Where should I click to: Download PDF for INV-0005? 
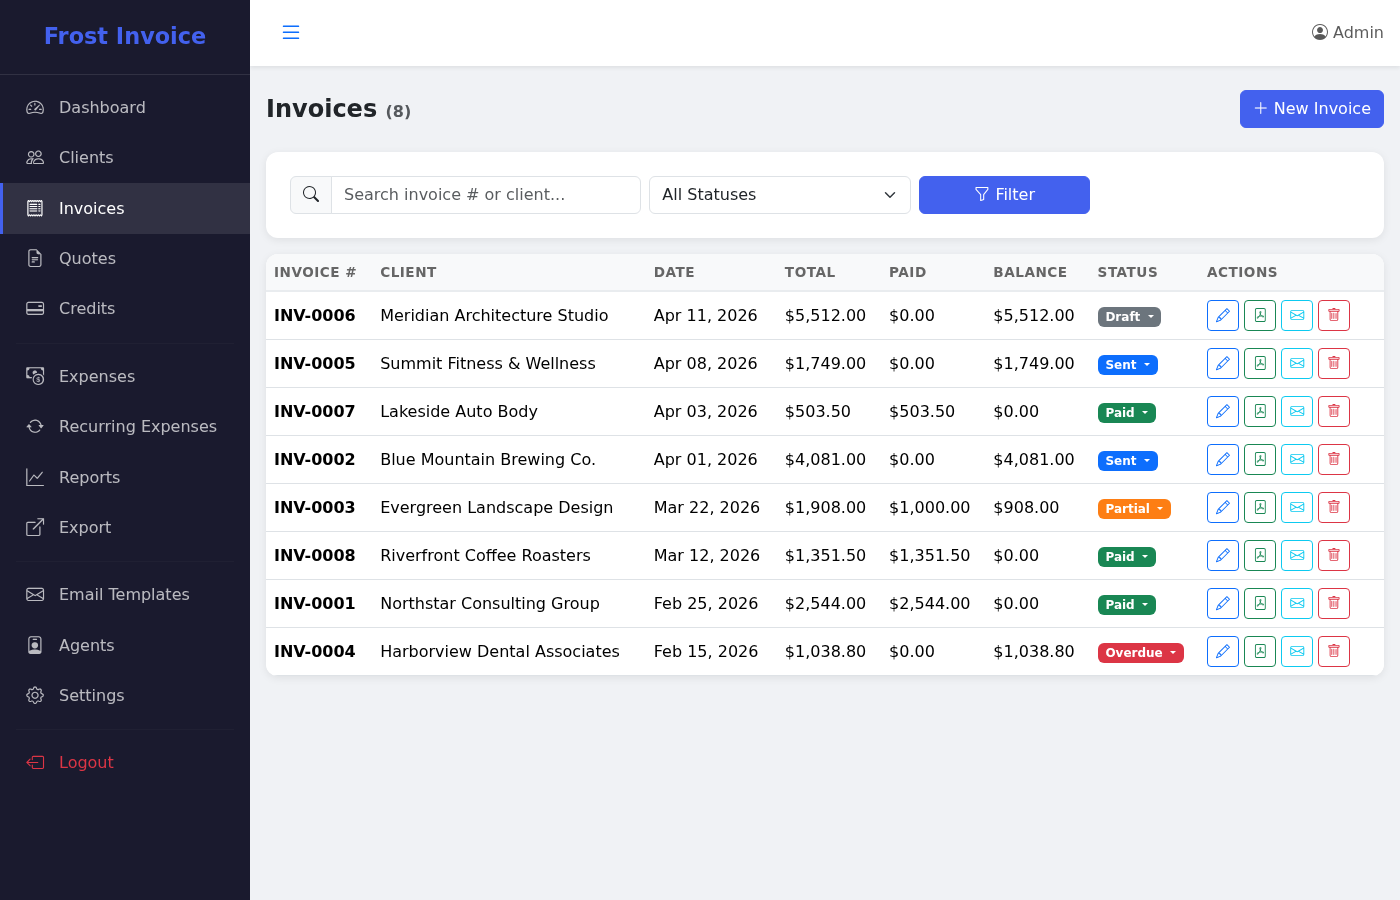[x=1259, y=363]
